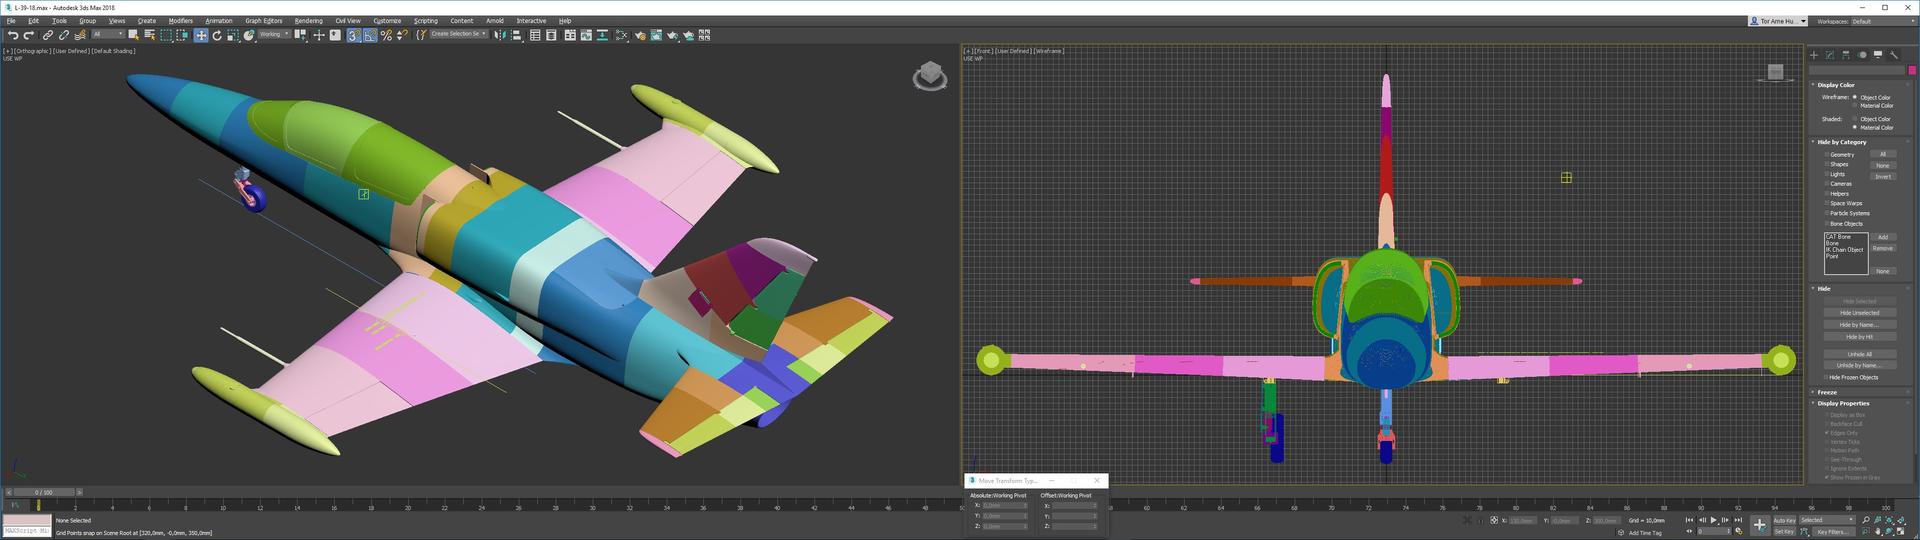Expand the Create Selection Set dropdown
Screen dimensions: 1920x540
coord(458,34)
